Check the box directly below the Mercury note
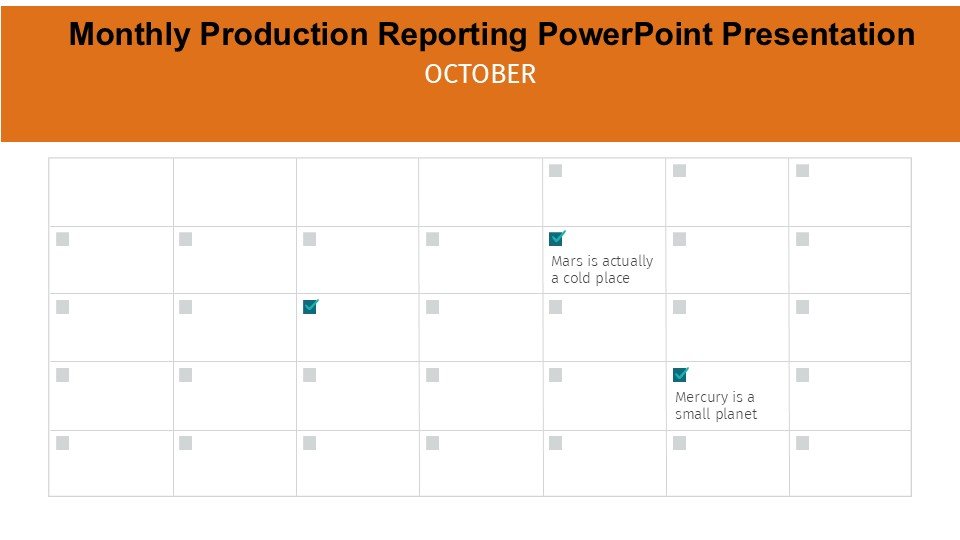The height and width of the screenshot is (540, 960). click(680, 443)
